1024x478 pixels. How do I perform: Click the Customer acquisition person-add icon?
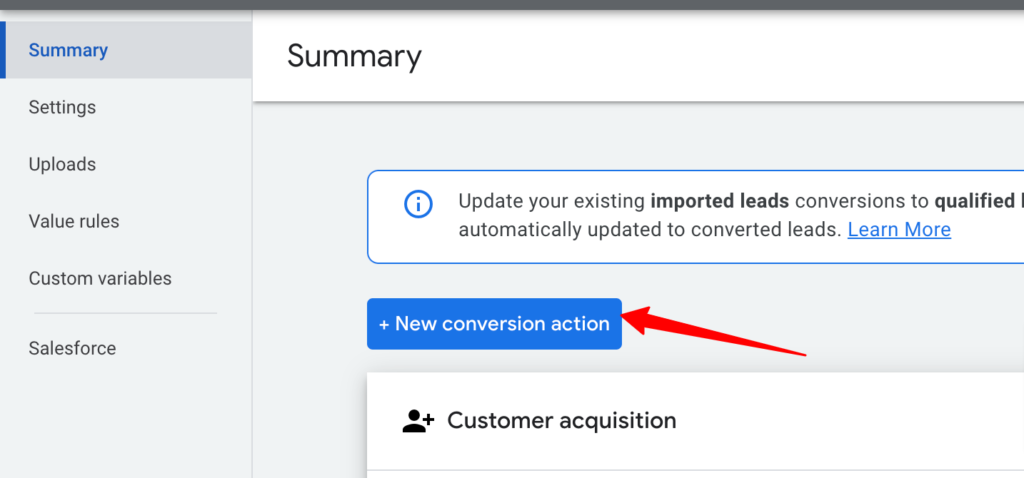(x=417, y=421)
